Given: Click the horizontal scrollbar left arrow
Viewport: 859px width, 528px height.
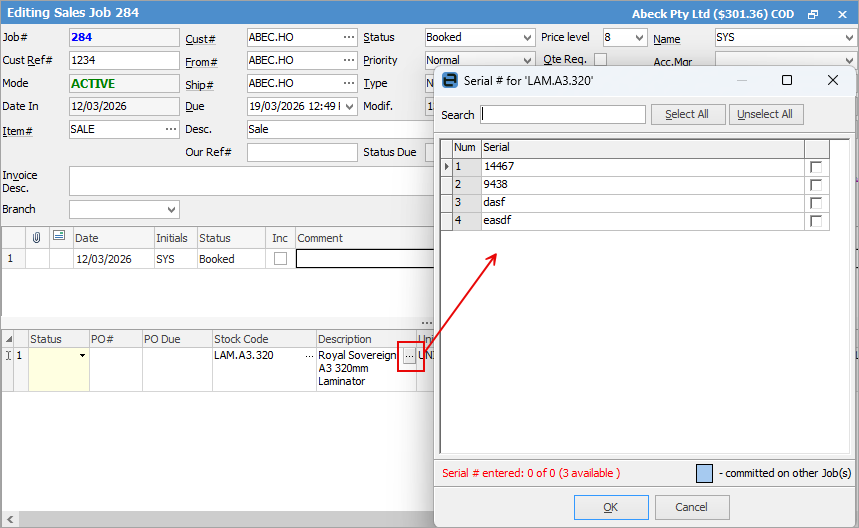Looking at the screenshot, I should (x=10, y=519).
